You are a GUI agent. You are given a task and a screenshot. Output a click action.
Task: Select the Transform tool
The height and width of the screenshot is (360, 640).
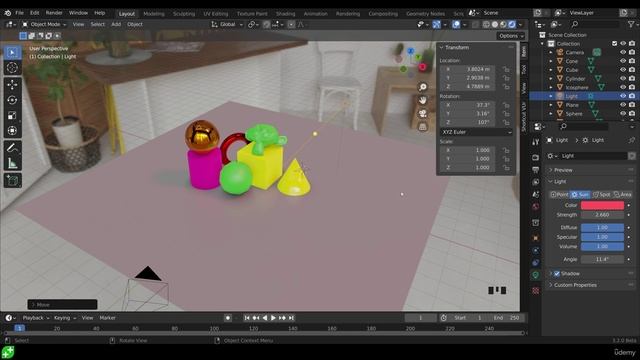tap(12, 131)
